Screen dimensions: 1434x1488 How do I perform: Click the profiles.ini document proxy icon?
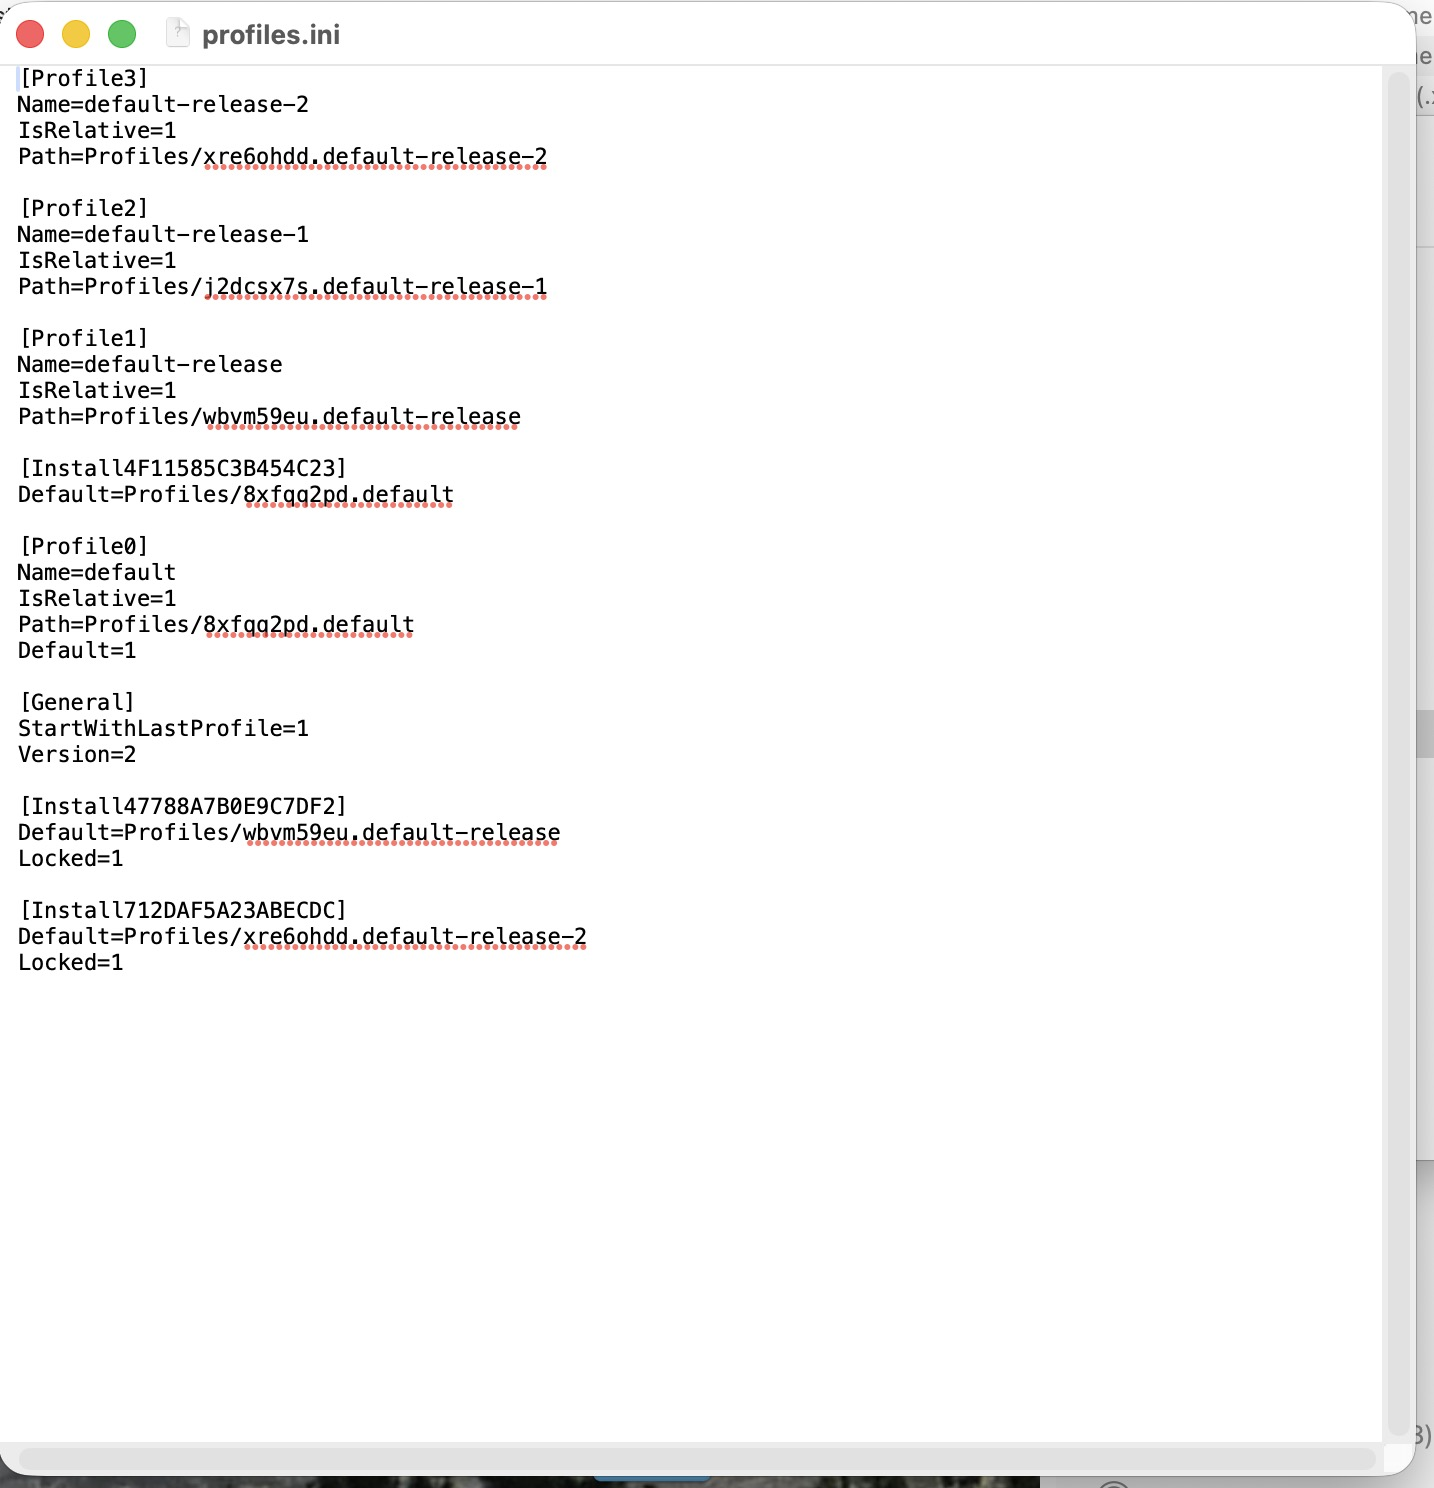[x=177, y=34]
